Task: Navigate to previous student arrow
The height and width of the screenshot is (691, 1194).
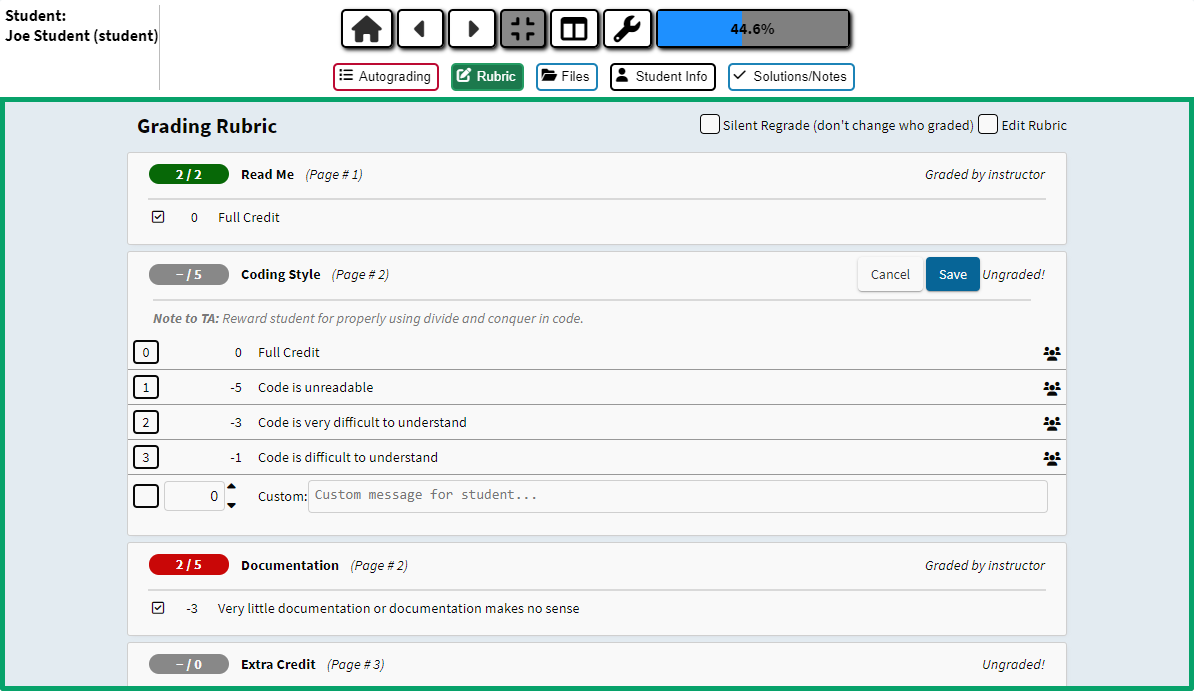Action: [420, 29]
